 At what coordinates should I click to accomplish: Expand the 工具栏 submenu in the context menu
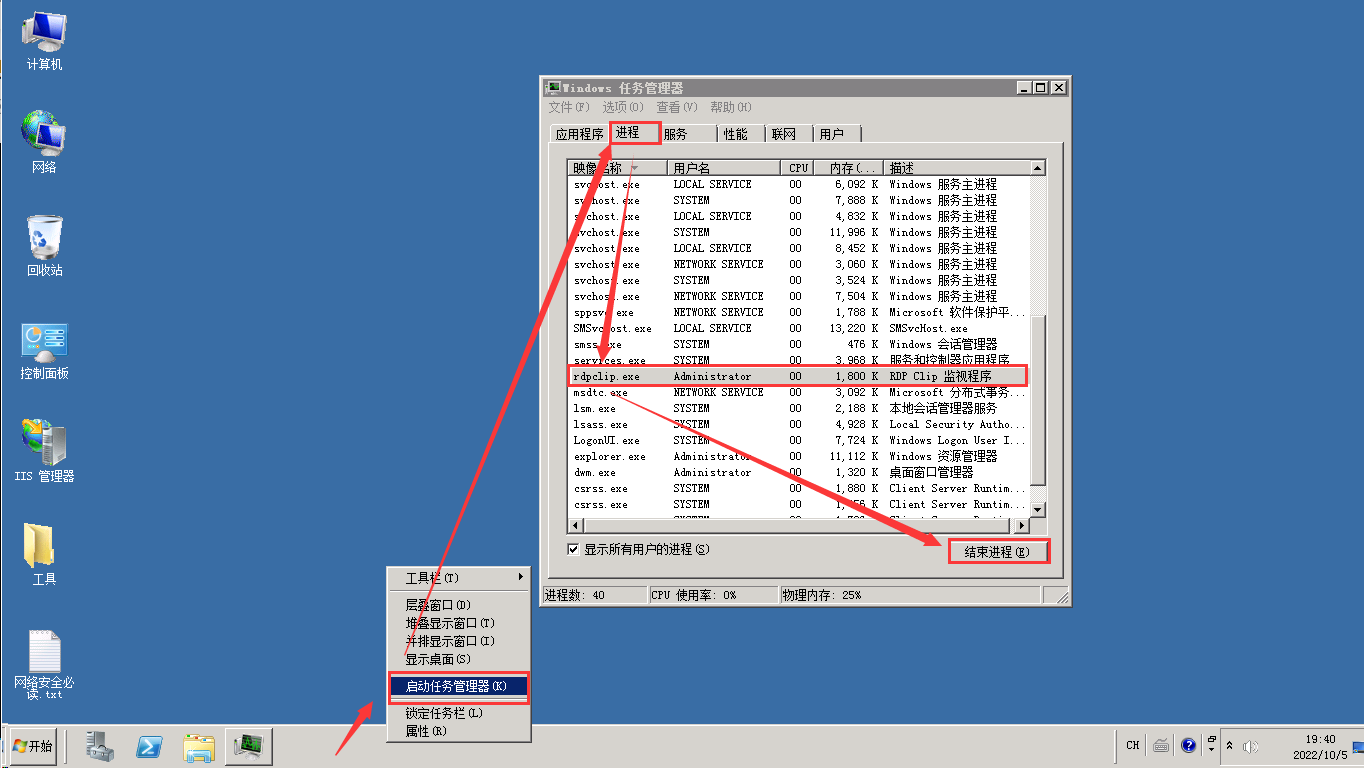coord(458,578)
